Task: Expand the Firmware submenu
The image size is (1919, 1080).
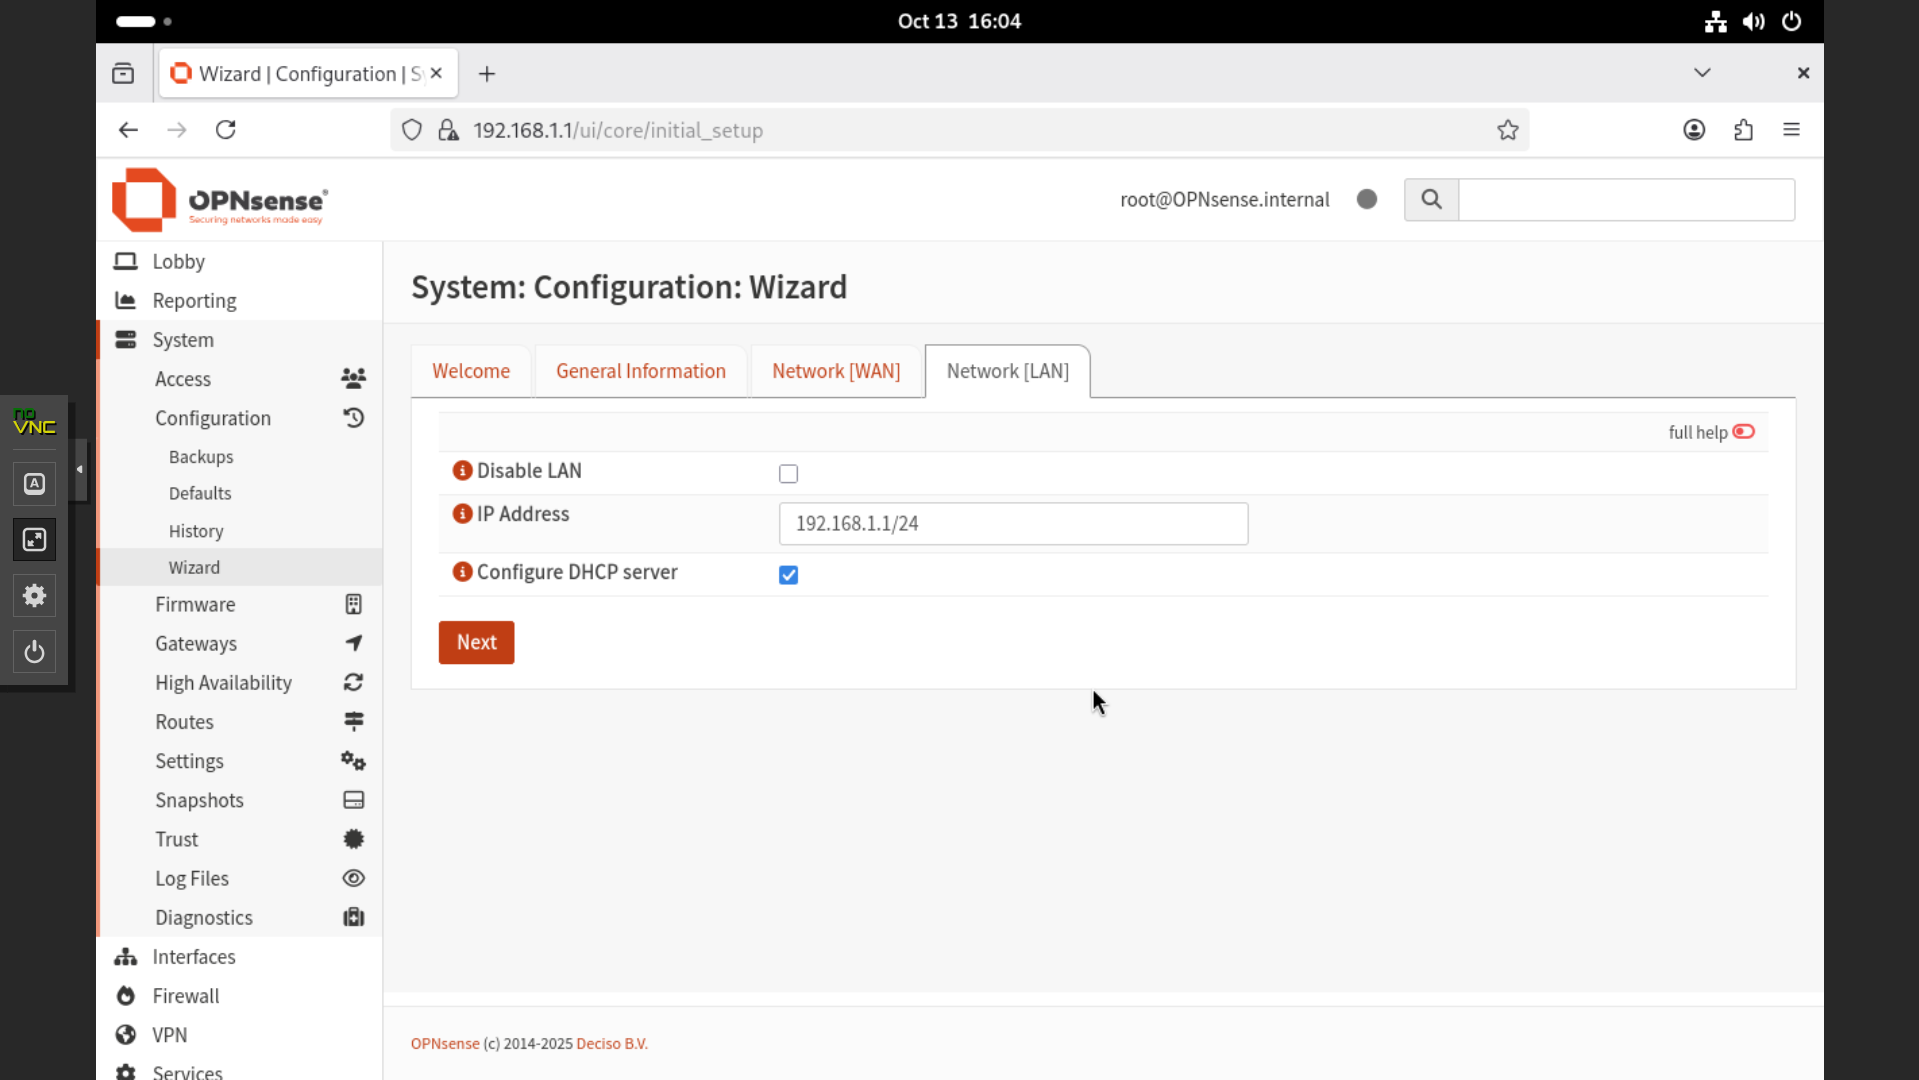Action: point(195,604)
